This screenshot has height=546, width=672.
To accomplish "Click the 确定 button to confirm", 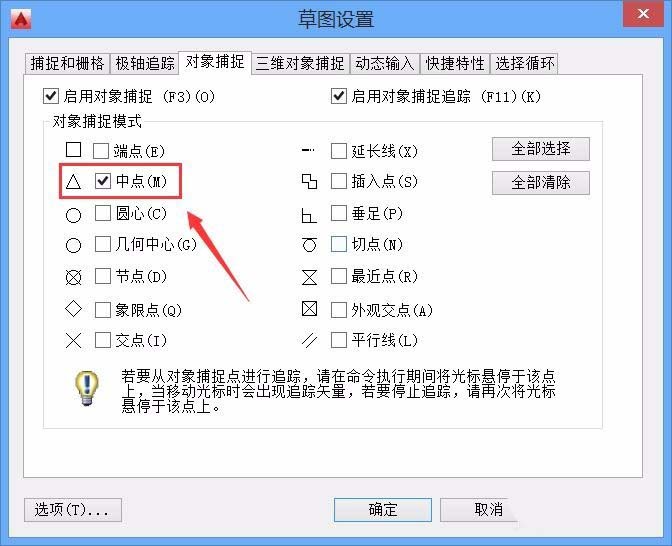I will pyautogui.click(x=382, y=510).
